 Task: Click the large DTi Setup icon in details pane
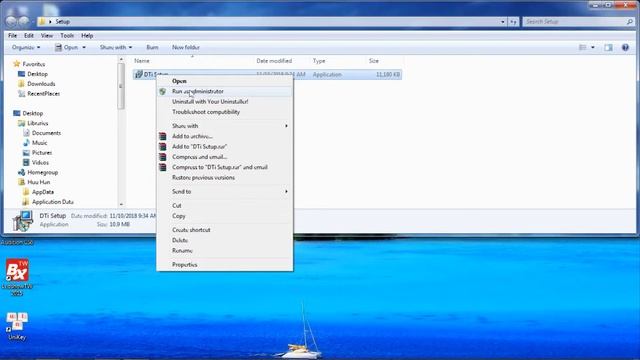coord(23,221)
